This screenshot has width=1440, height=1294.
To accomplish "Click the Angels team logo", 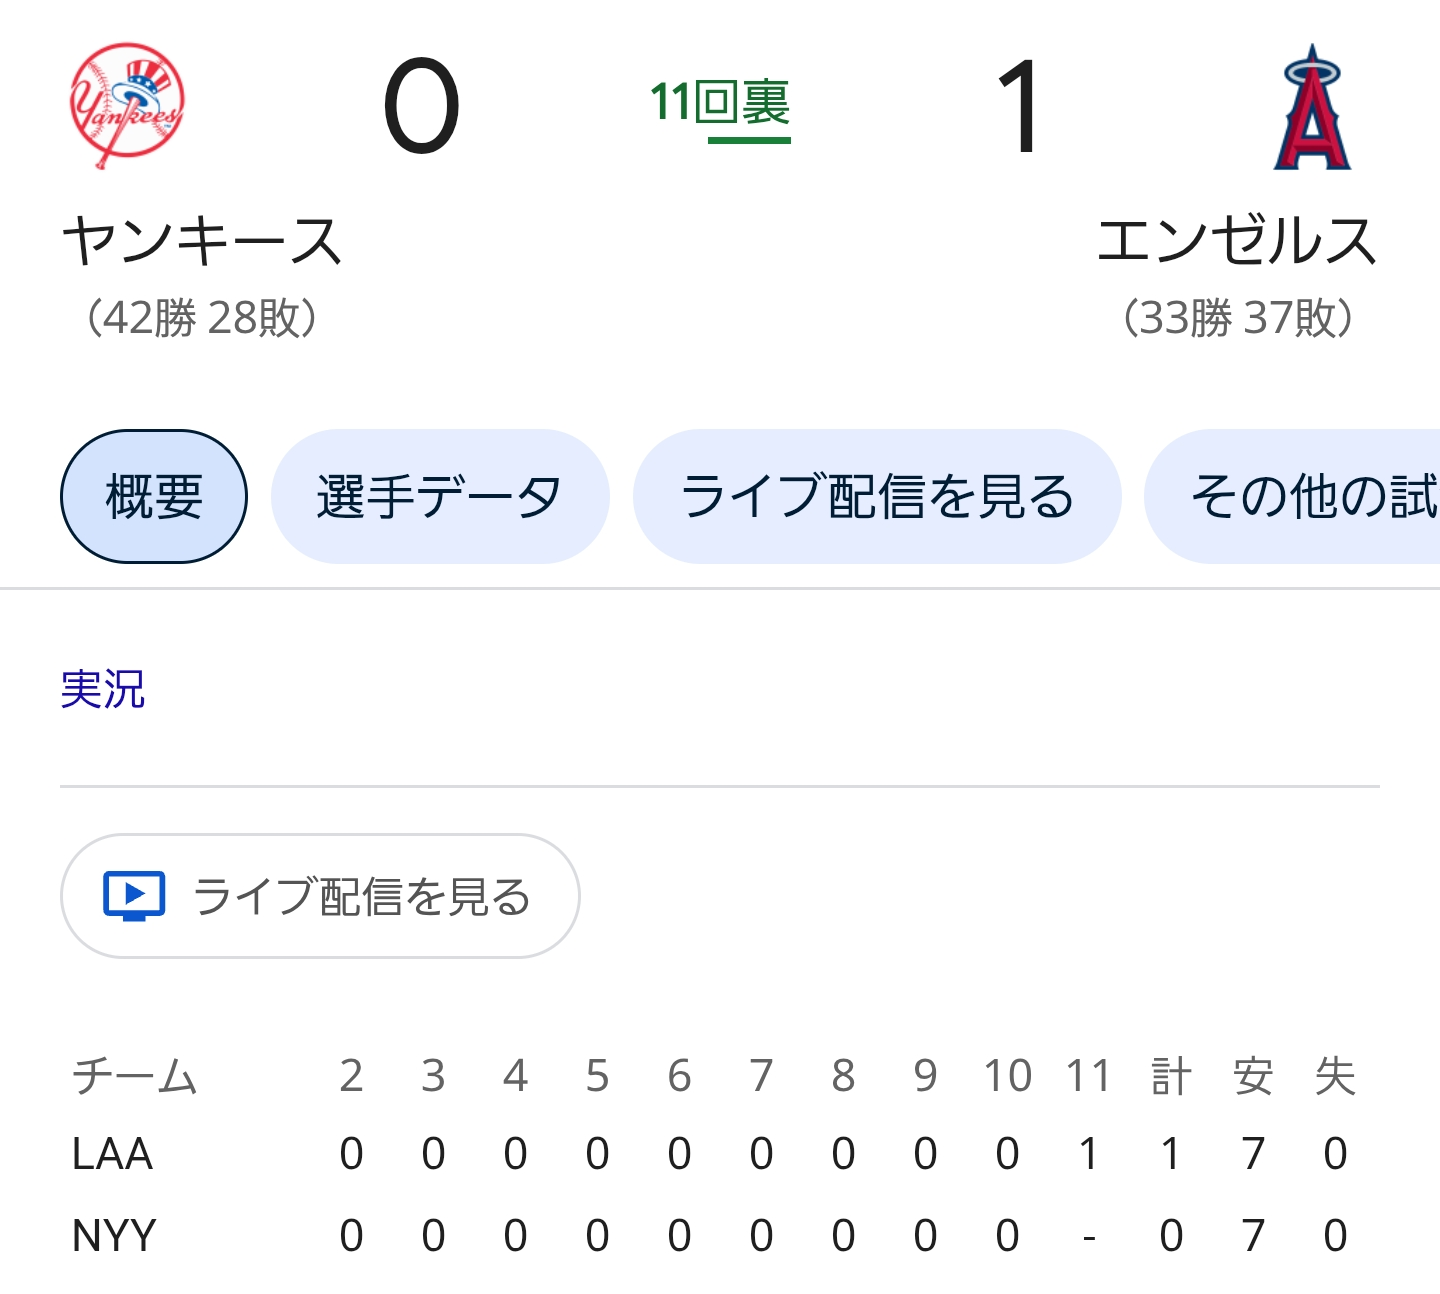I will coord(1312,106).
